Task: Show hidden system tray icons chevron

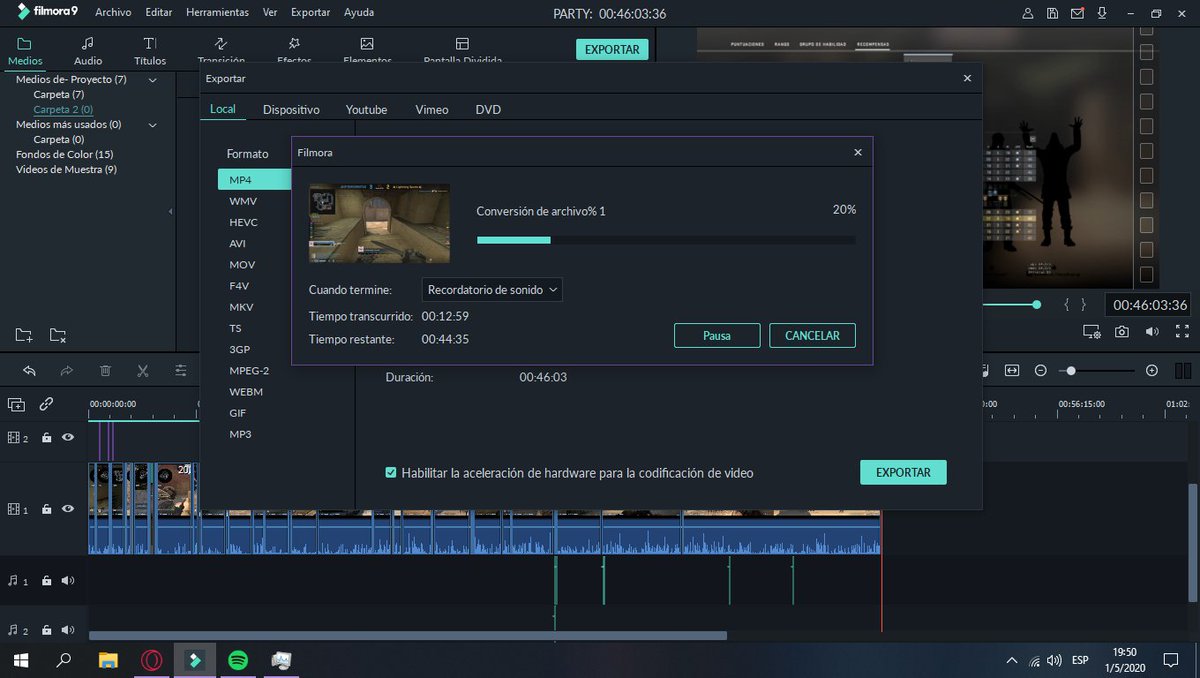Action: coord(1012,660)
